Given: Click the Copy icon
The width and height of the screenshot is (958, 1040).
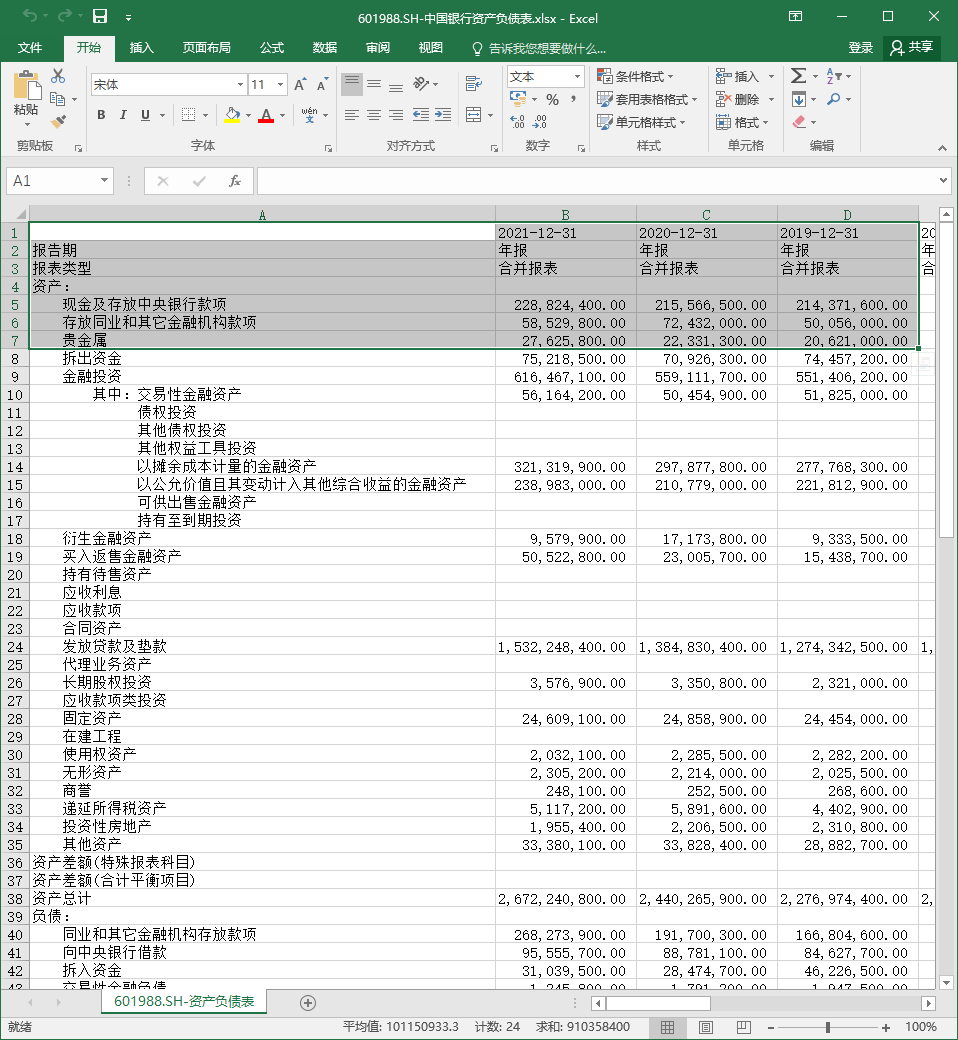Looking at the screenshot, I should 58,99.
